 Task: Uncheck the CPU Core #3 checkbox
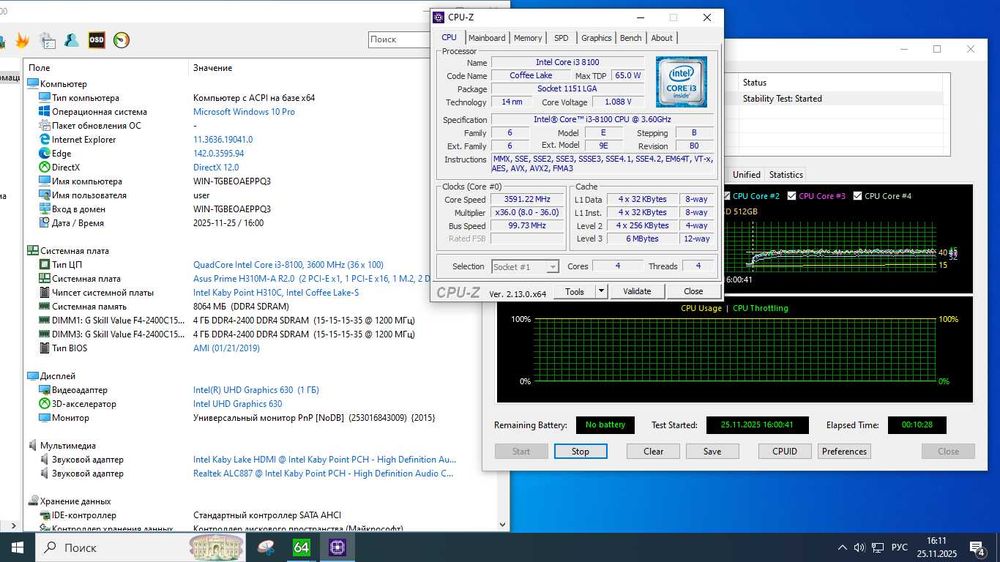[791, 196]
